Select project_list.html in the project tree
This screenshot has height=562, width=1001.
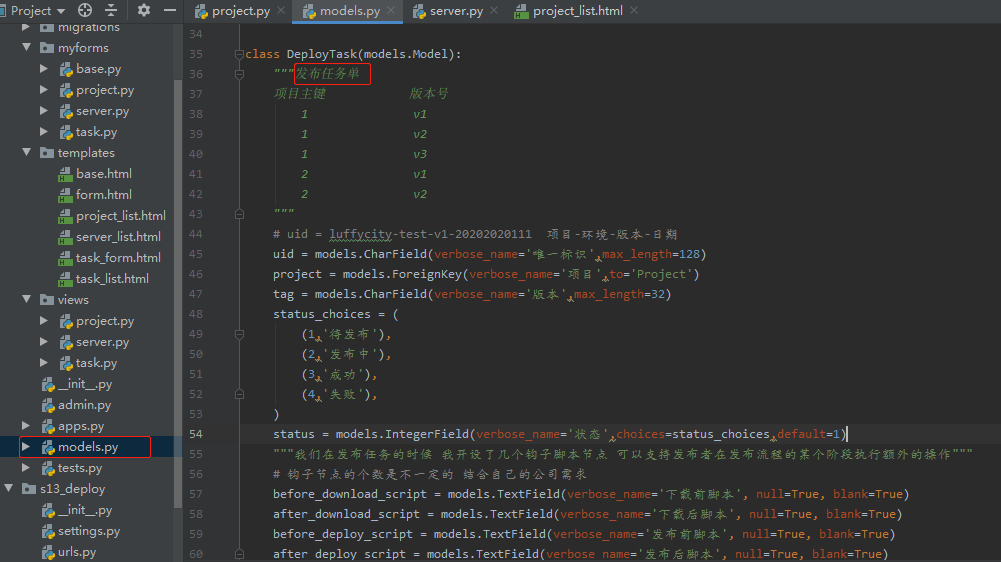(121, 216)
